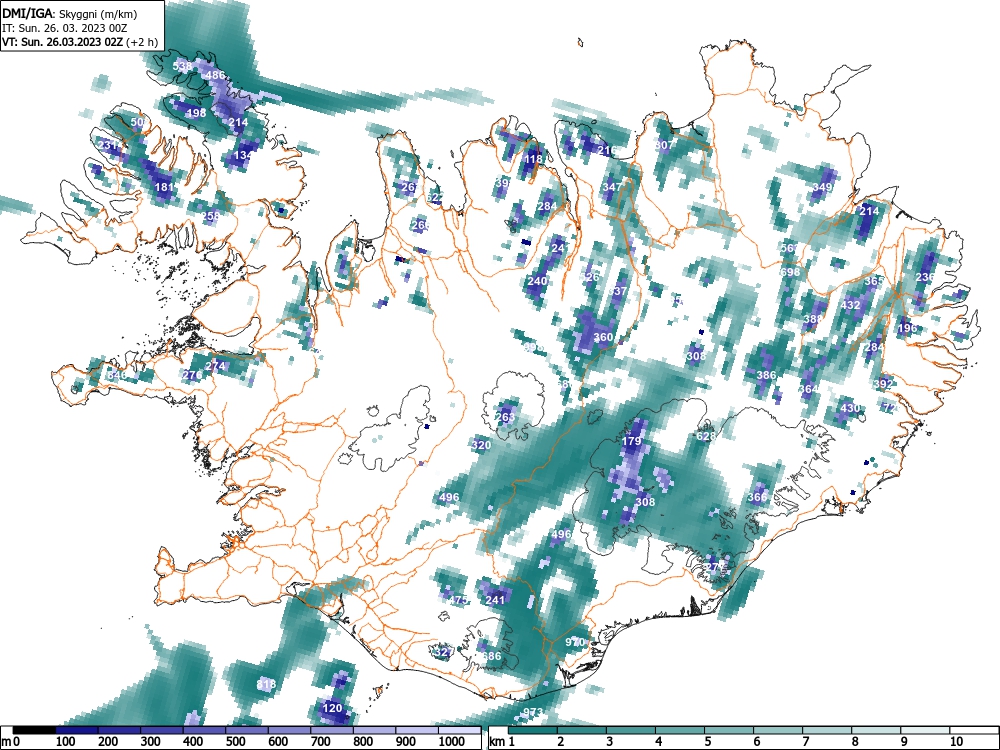Click the visibility value '179' on Vatnajökull
This screenshot has width=1000, height=750.
tap(631, 441)
